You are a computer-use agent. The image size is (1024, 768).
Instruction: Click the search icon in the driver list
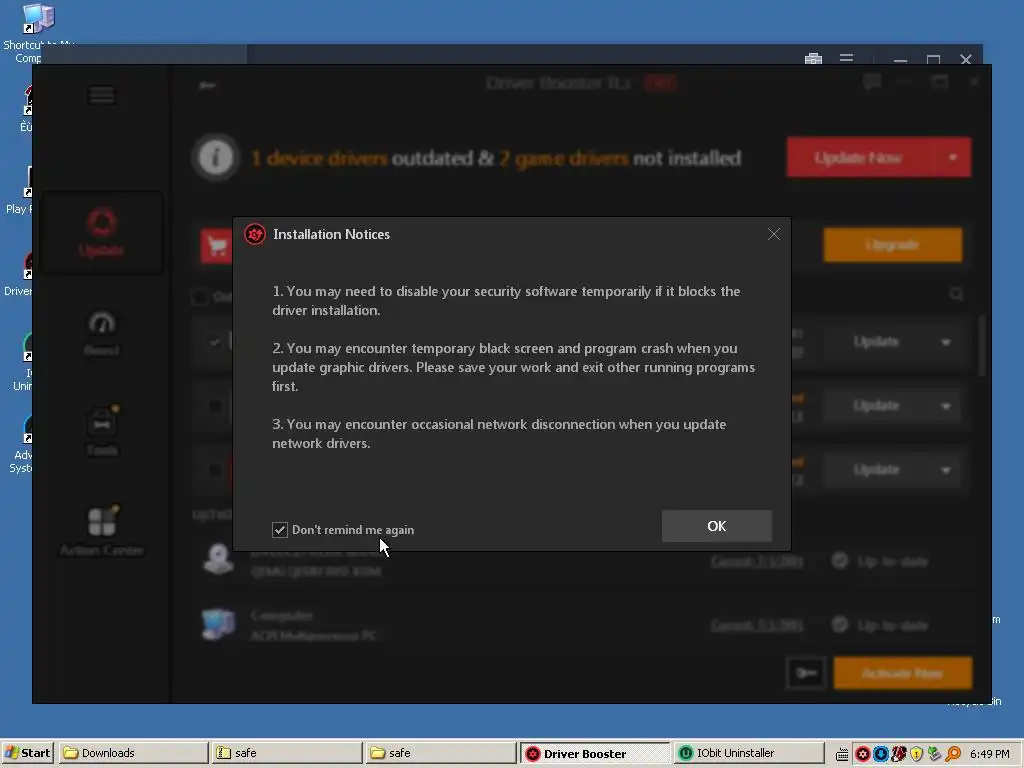coord(956,295)
